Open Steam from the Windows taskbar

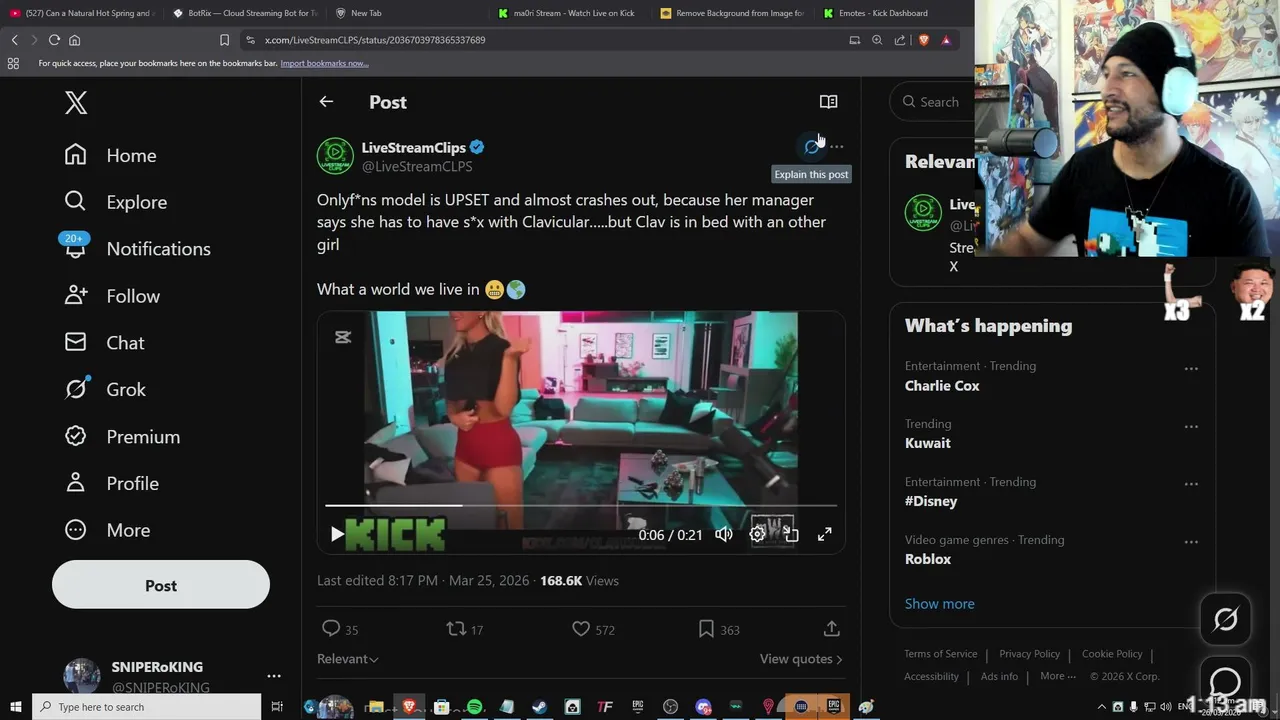pyautogui.click(x=539, y=707)
